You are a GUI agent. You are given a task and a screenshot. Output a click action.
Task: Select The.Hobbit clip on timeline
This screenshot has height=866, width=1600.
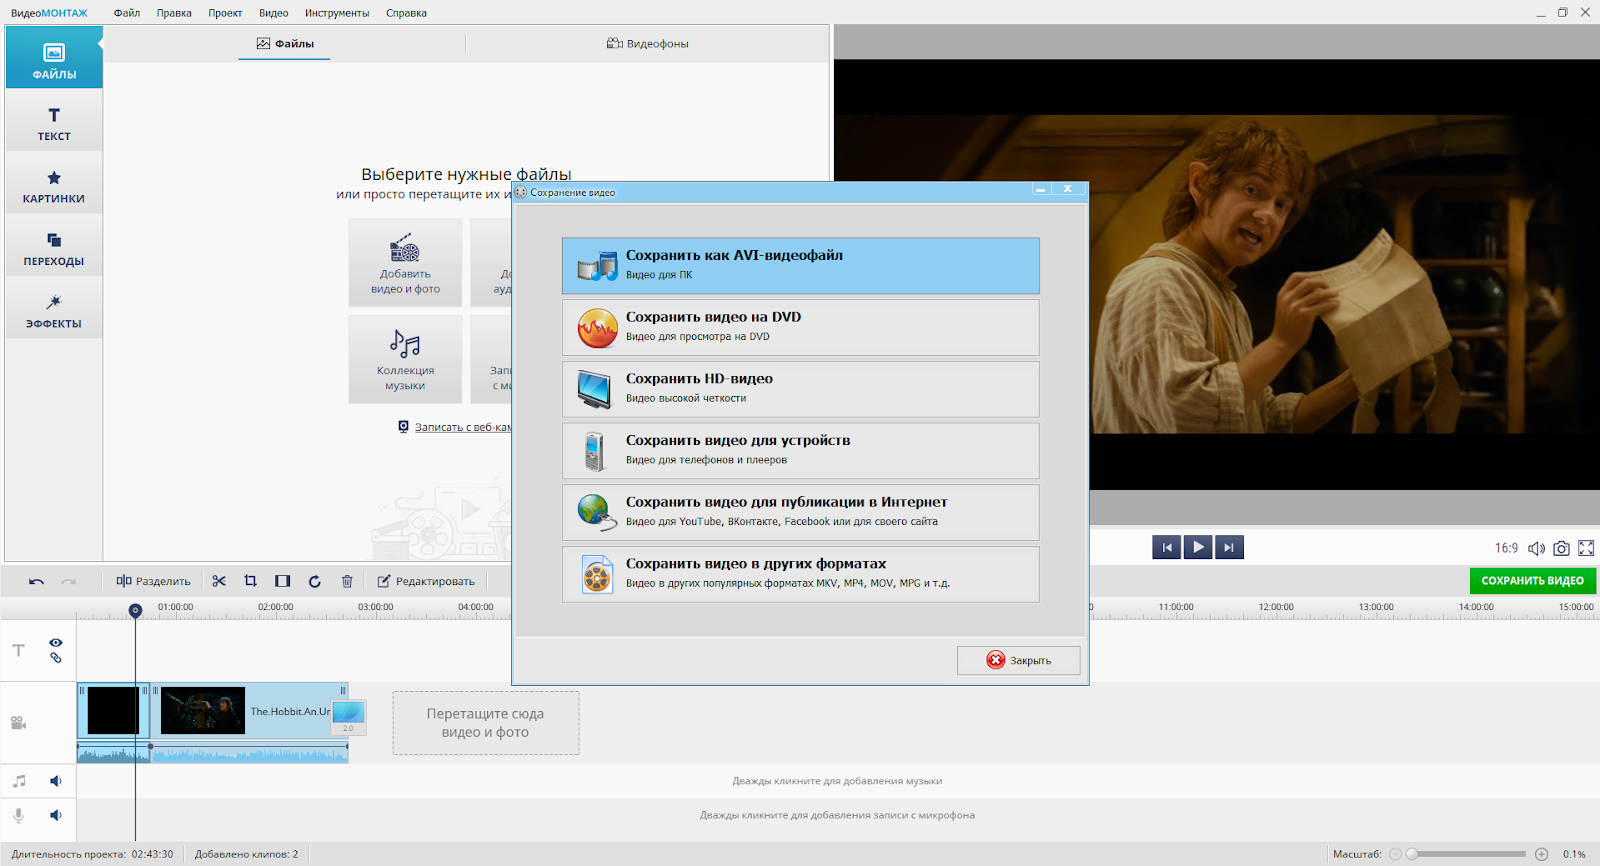(250, 711)
